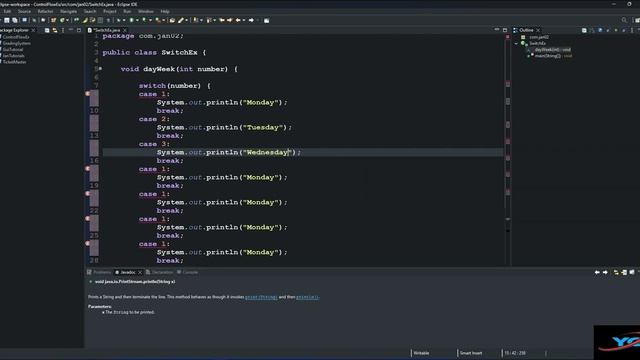
Task: Open the Window menu
Action: pos(146,11)
